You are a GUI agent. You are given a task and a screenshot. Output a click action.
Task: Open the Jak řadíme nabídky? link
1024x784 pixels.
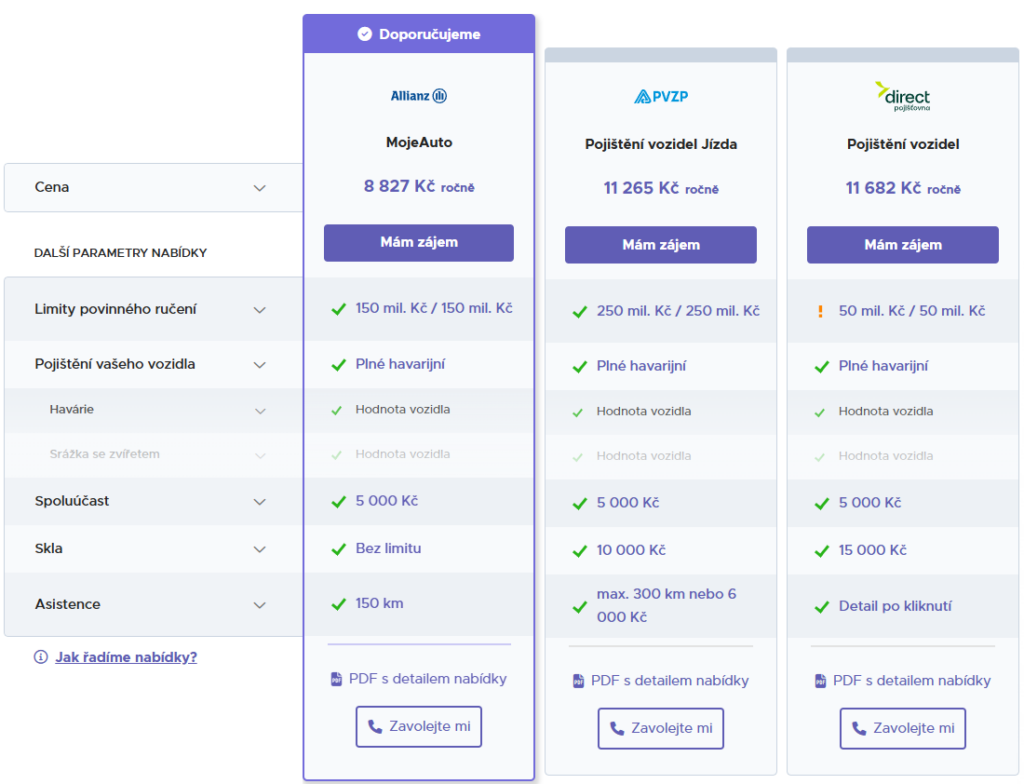point(126,657)
